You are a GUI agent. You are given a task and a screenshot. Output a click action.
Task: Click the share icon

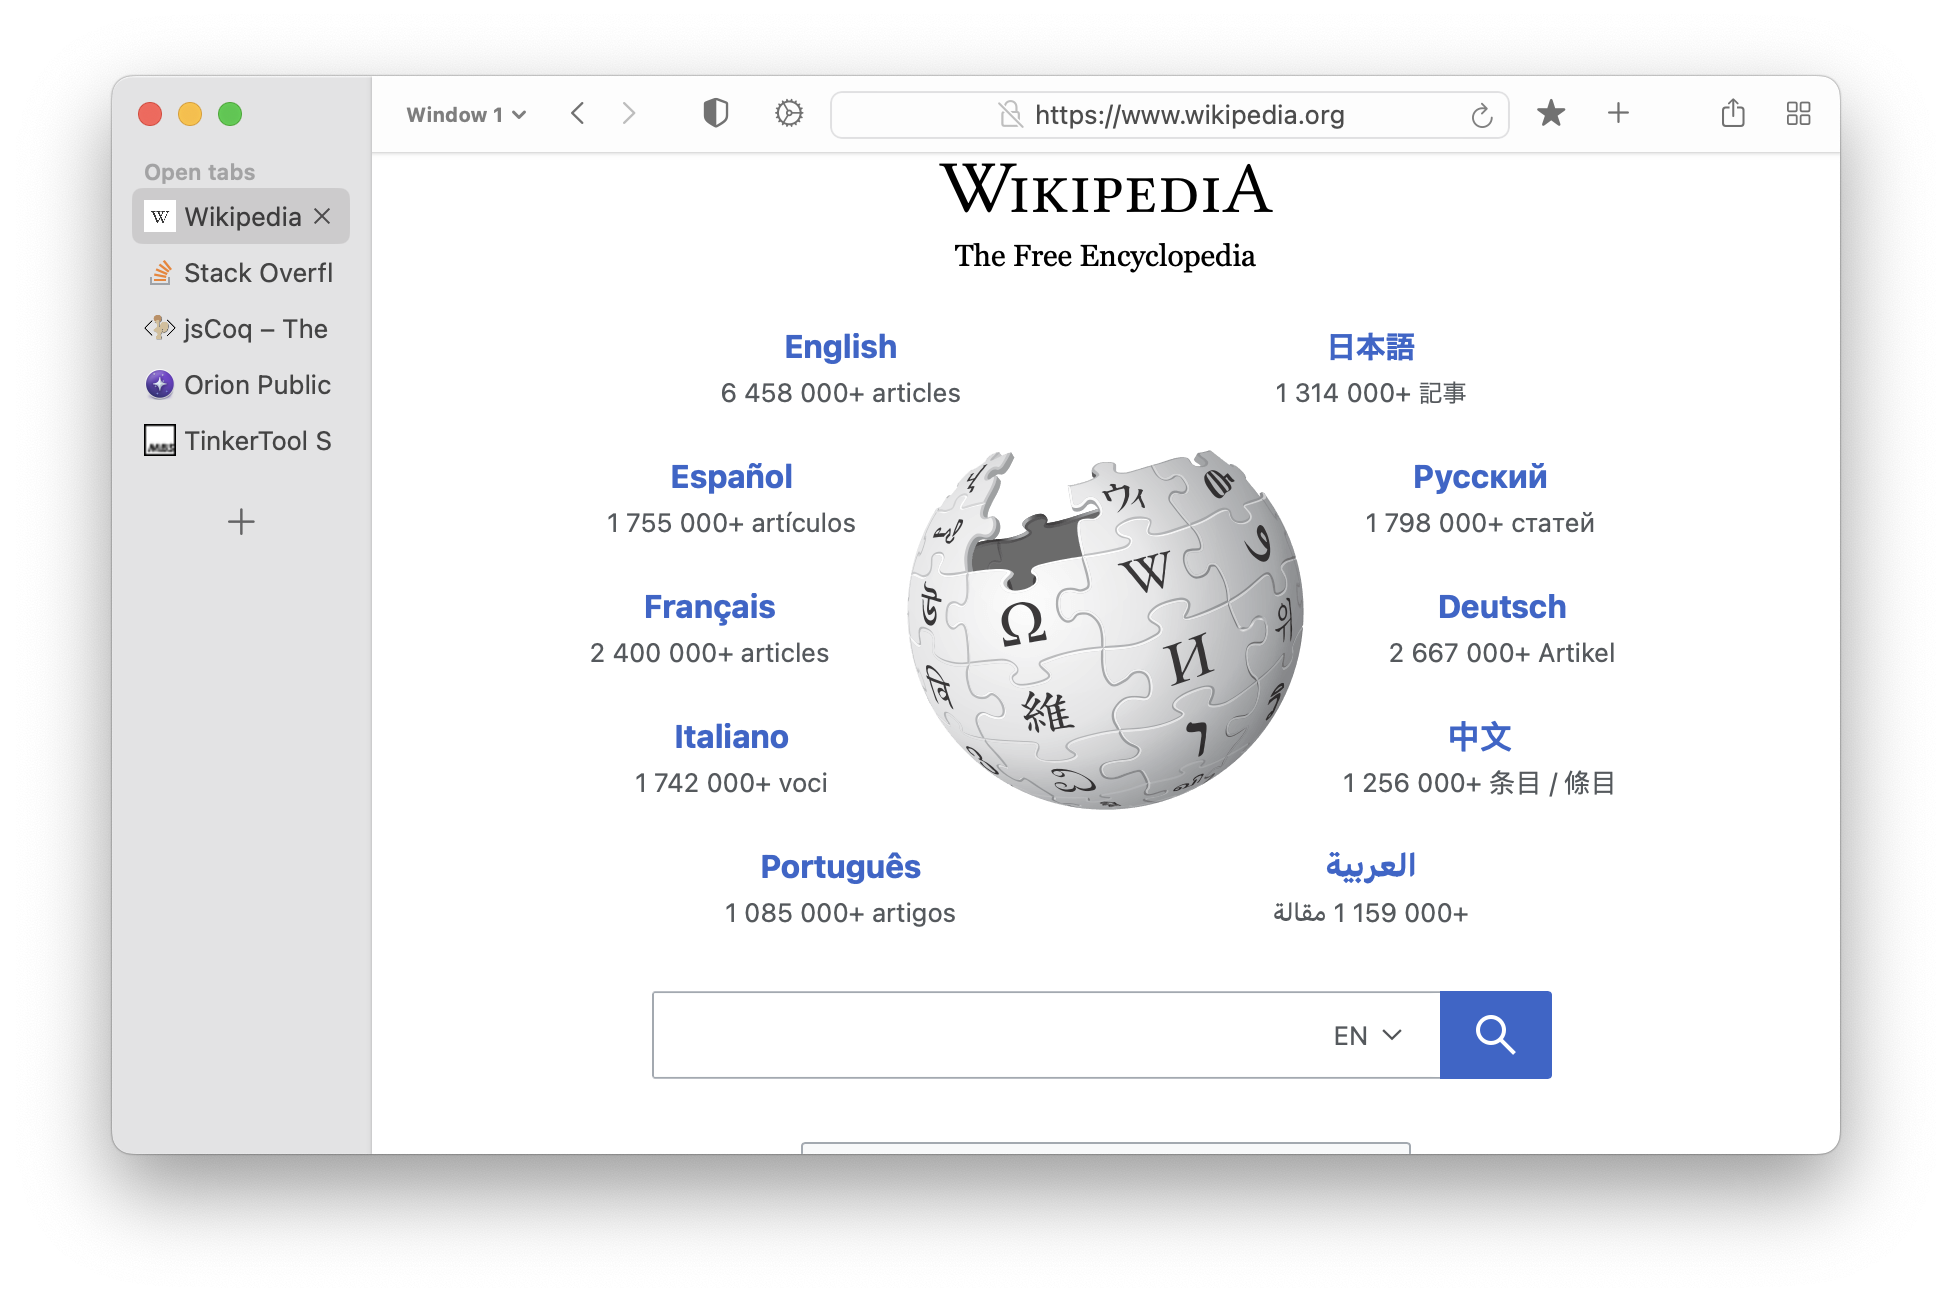[x=1733, y=114]
